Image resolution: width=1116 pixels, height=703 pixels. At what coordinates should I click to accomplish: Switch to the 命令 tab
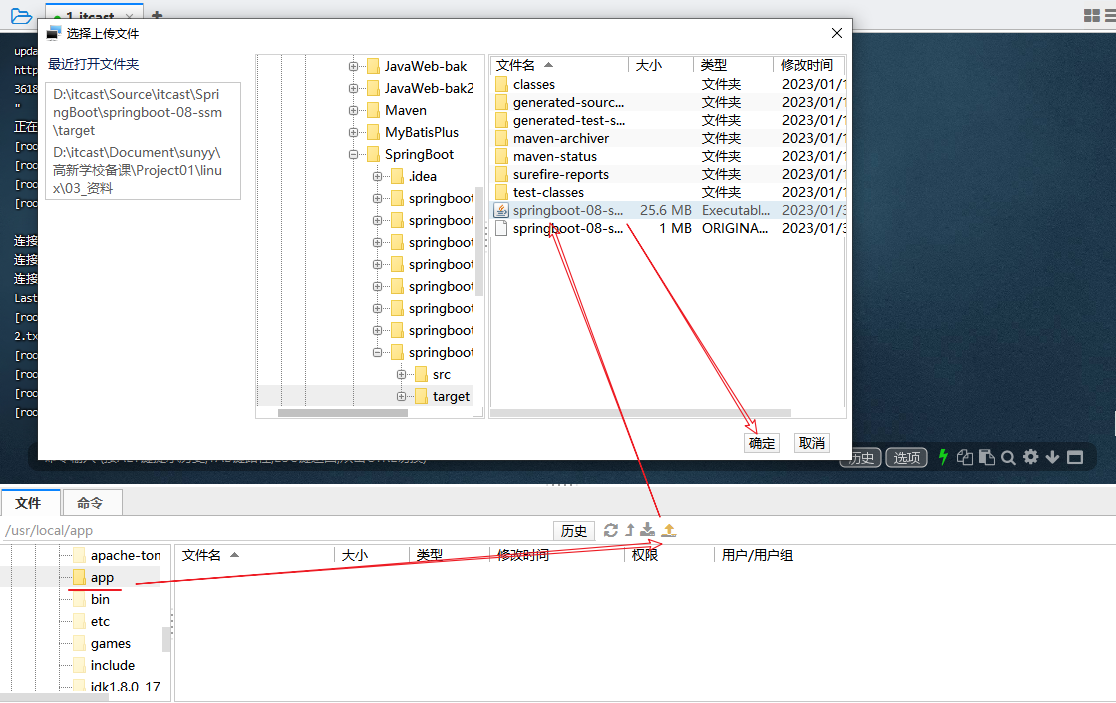tap(90, 503)
